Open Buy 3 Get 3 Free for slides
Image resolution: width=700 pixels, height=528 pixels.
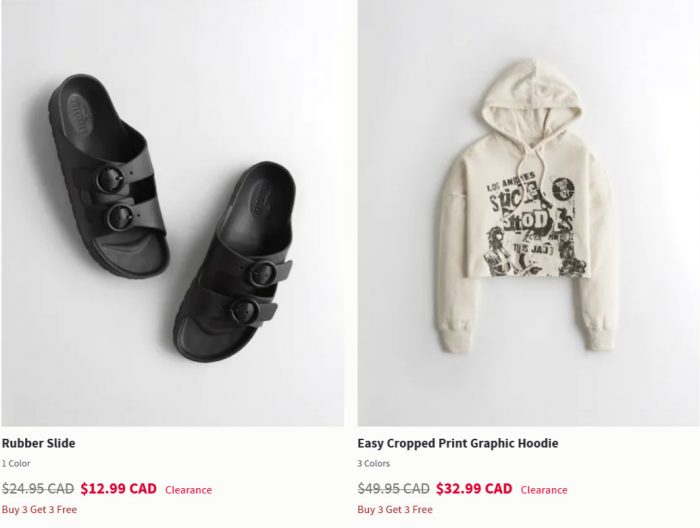tap(39, 509)
